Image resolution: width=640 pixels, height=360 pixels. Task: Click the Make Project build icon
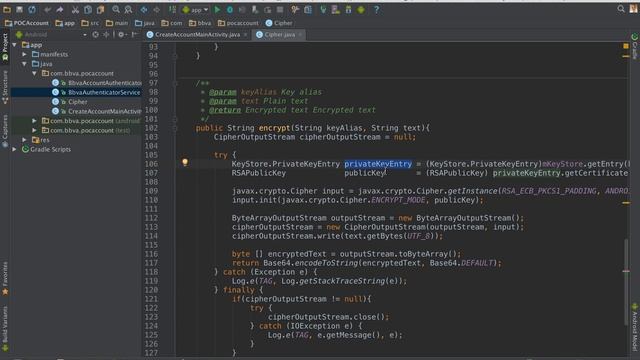coord(172,9)
